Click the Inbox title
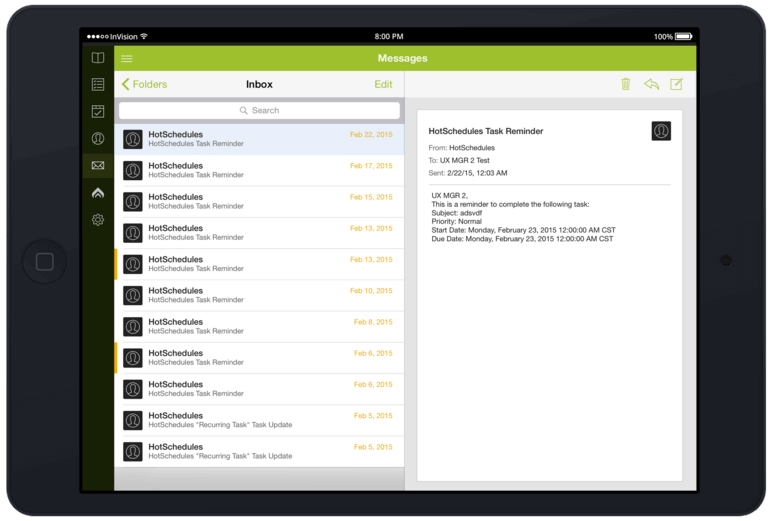Image resolution: width=770 pixels, height=521 pixels. tap(259, 84)
